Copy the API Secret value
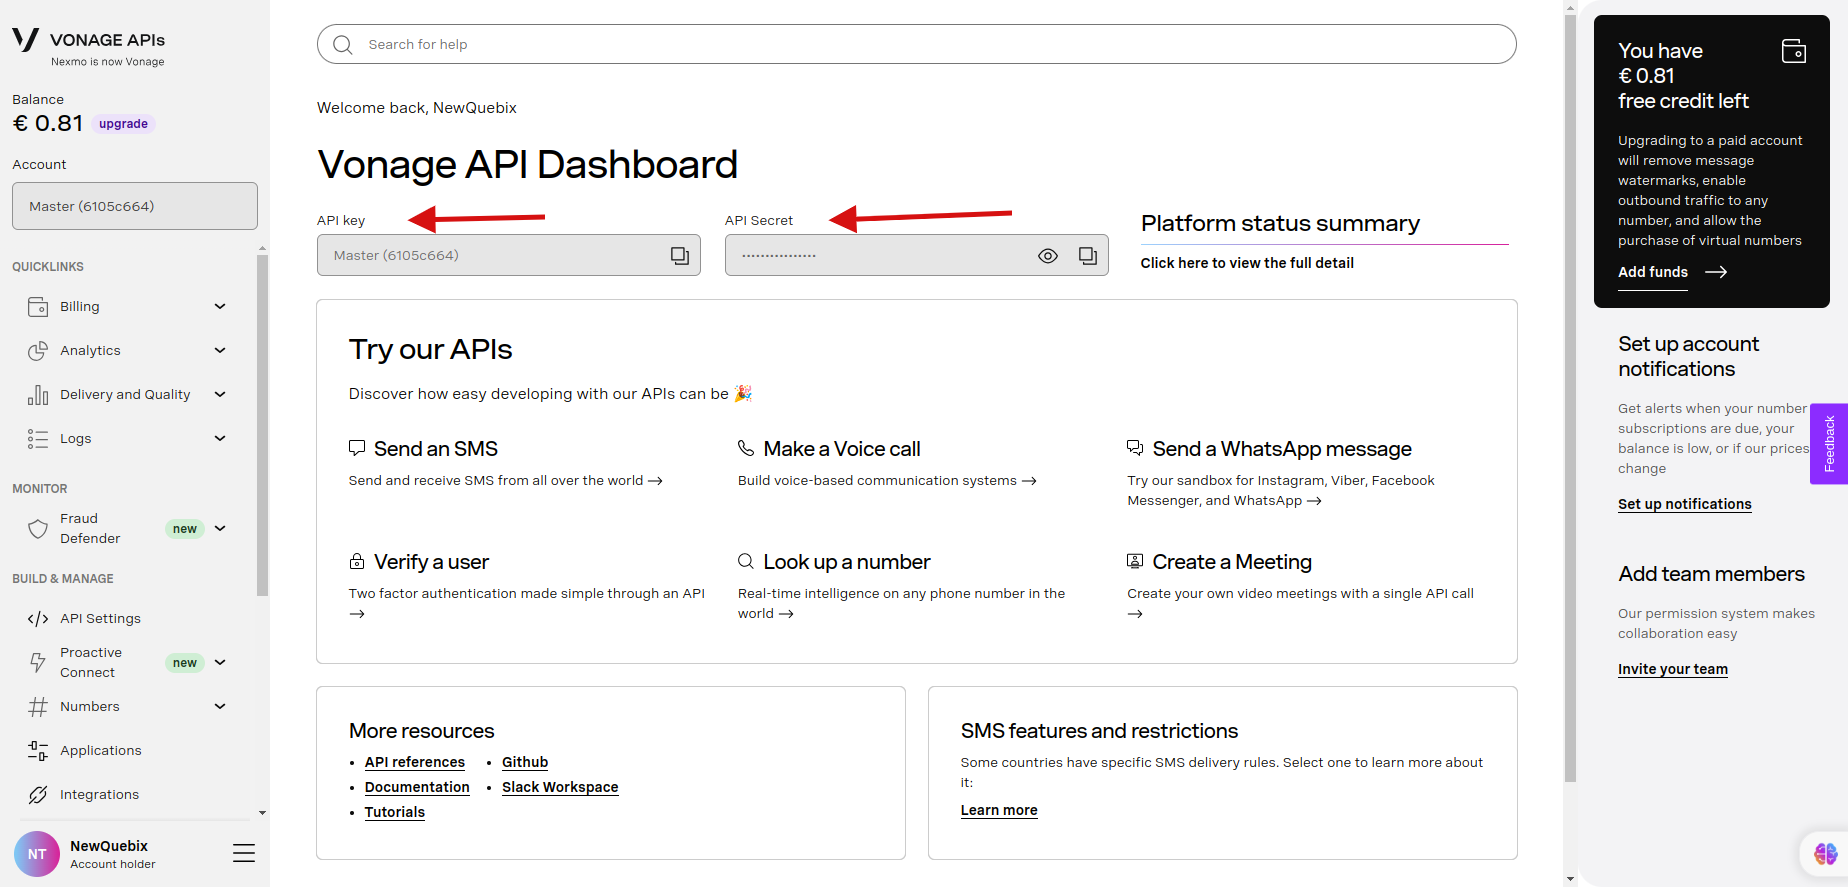The height and width of the screenshot is (887, 1848). [1088, 256]
